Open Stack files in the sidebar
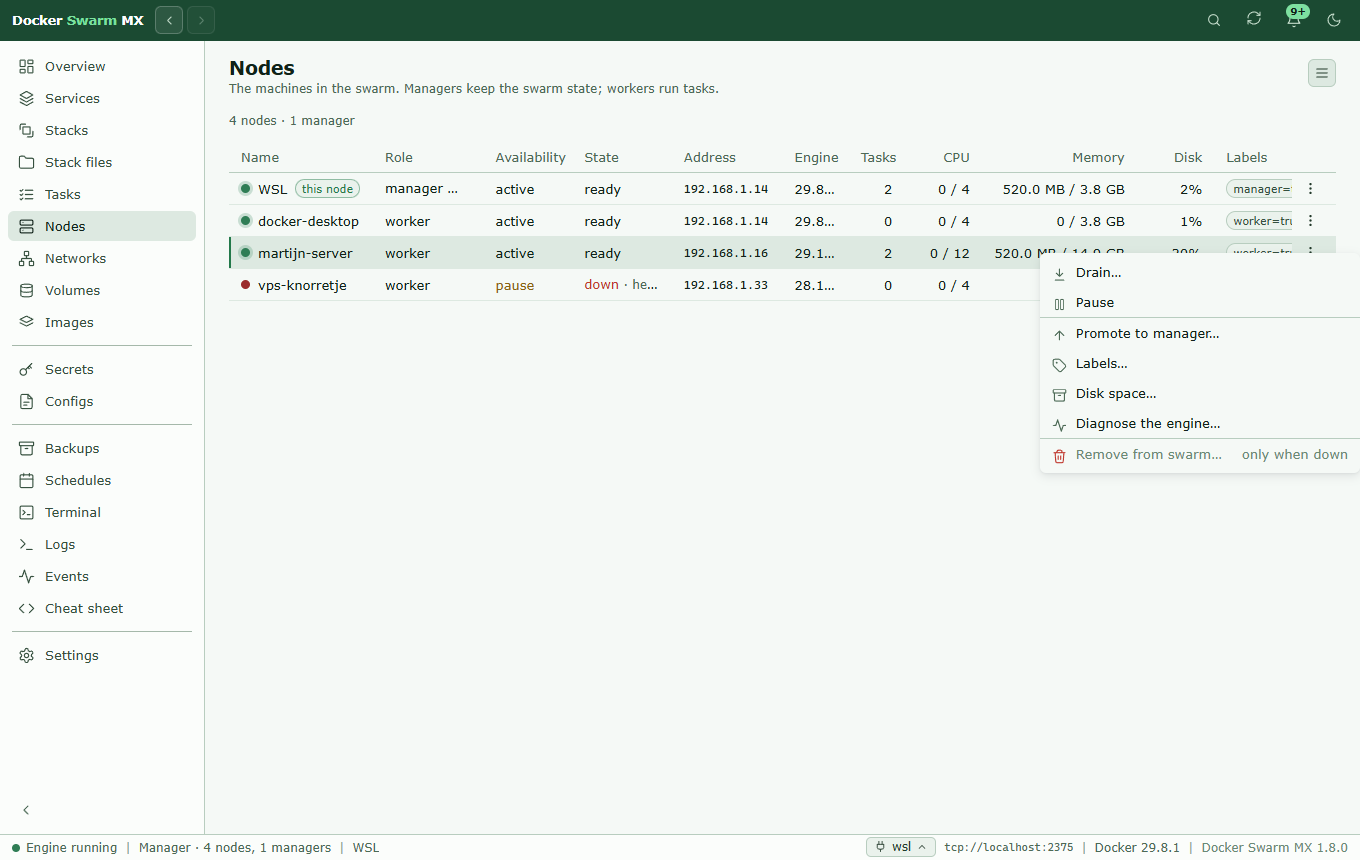The image size is (1360, 860). pos(102,162)
